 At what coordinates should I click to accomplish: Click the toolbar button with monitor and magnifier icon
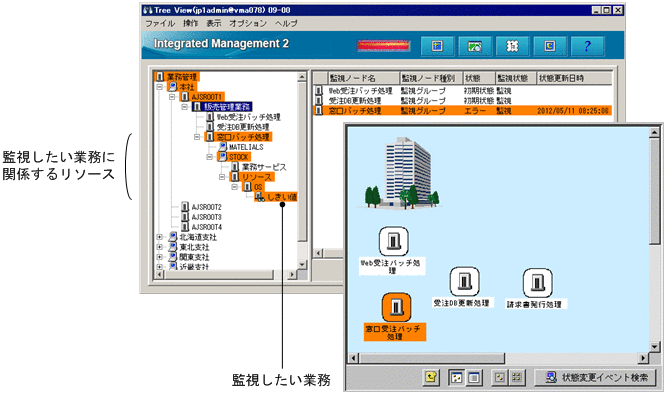click(475, 46)
